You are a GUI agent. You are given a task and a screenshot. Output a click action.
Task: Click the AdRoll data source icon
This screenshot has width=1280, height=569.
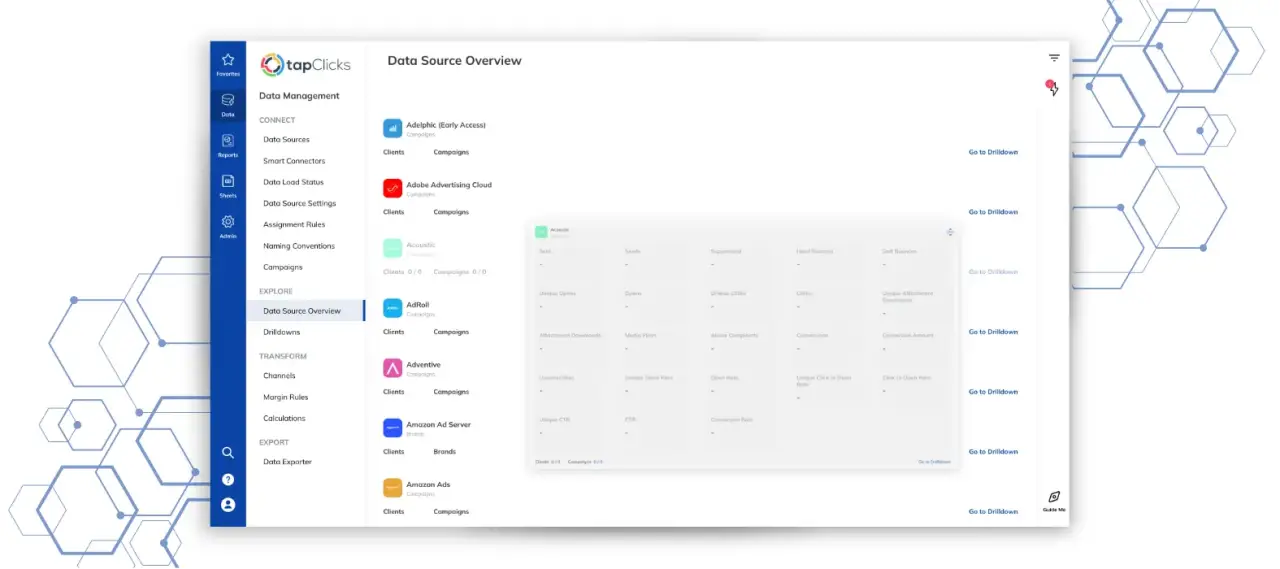click(393, 308)
